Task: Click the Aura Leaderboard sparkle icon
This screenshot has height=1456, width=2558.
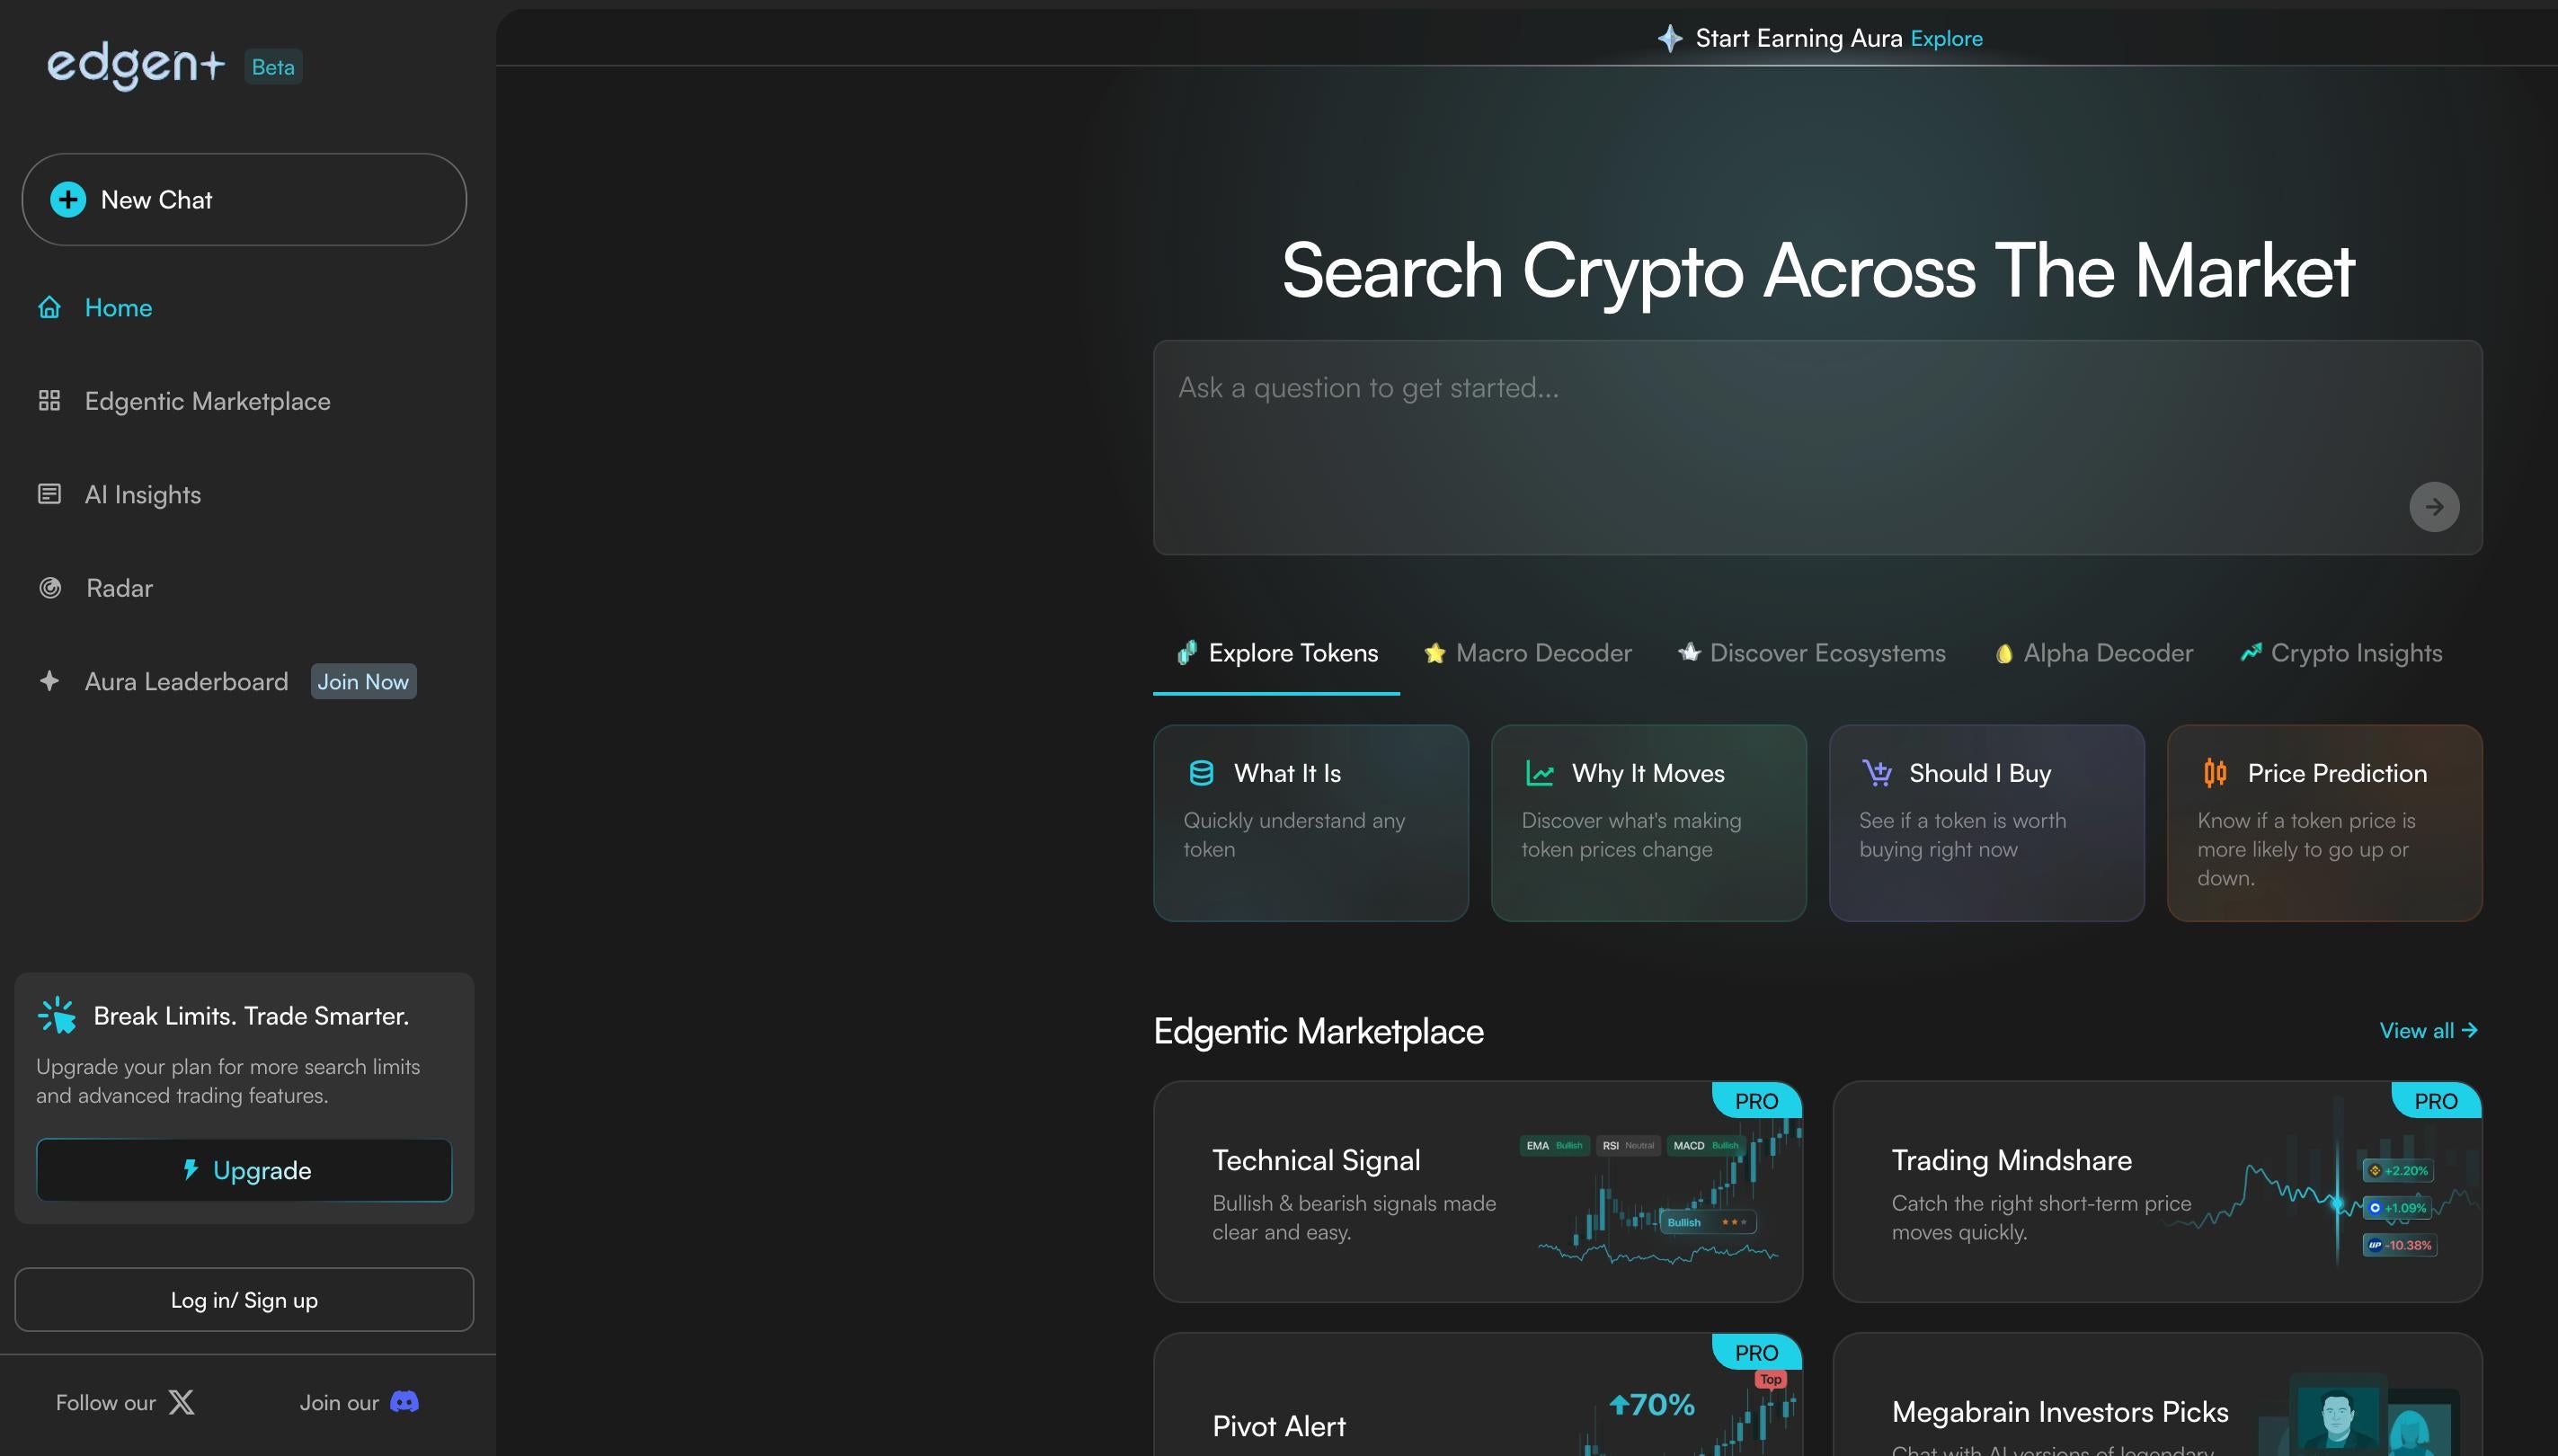Action: 49,681
